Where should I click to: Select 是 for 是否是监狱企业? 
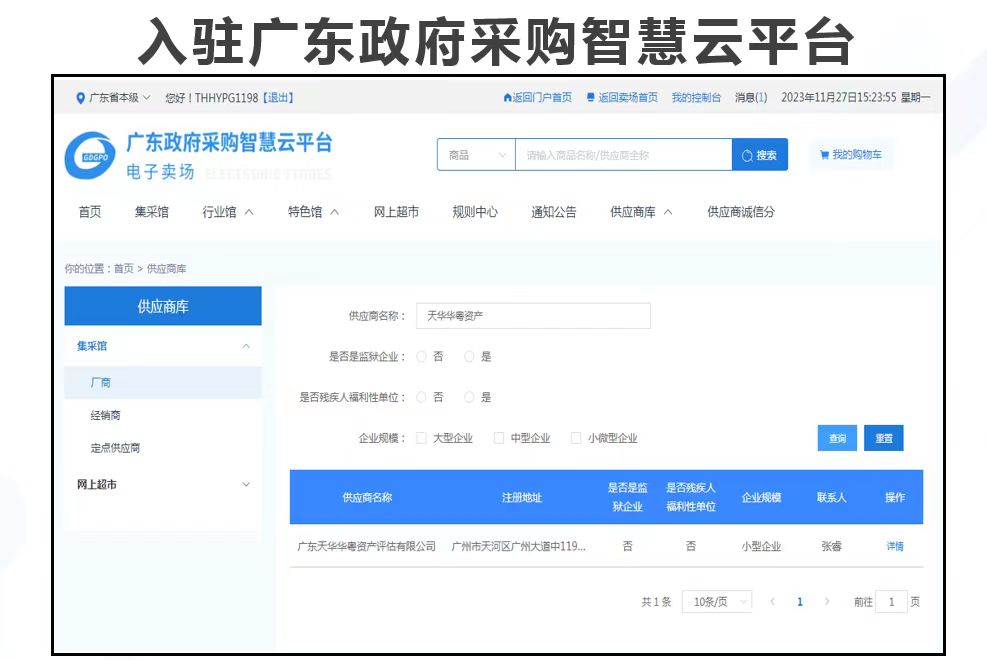coord(469,357)
